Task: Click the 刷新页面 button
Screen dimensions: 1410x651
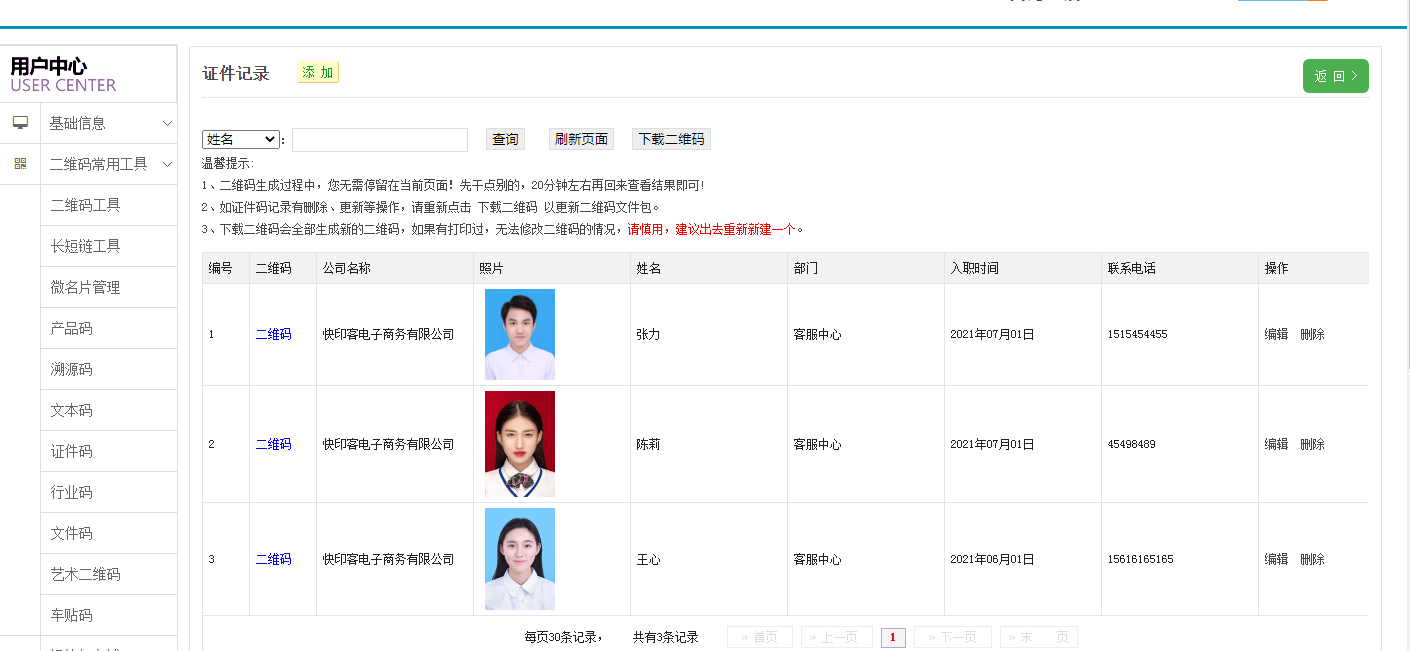Action: tap(581, 139)
